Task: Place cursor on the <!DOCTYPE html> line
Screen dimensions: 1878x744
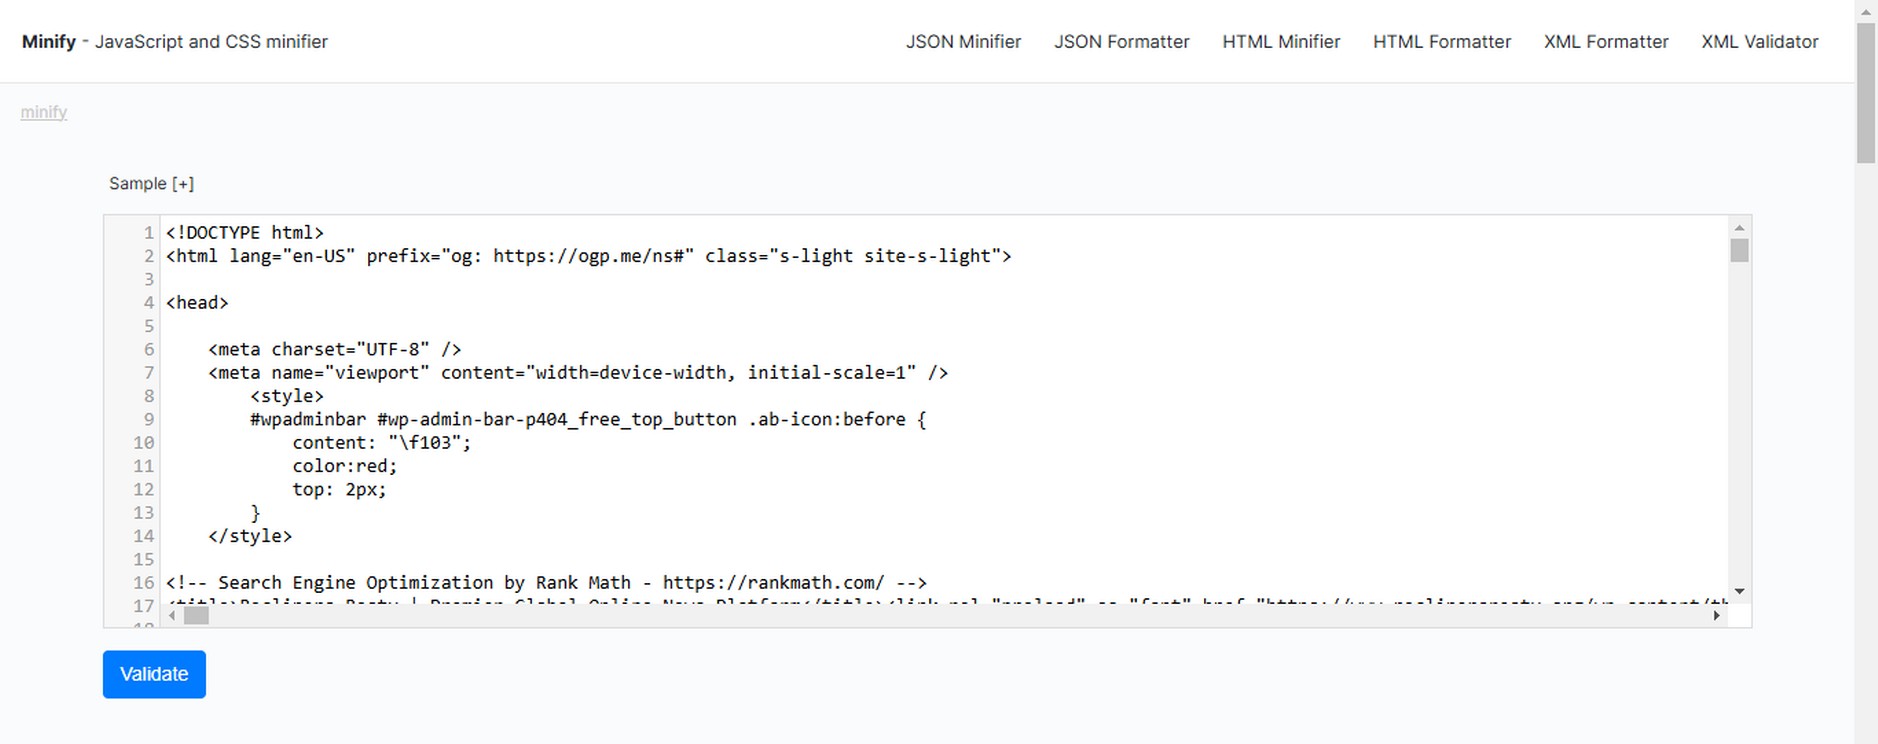Action: pyautogui.click(x=245, y=233)
